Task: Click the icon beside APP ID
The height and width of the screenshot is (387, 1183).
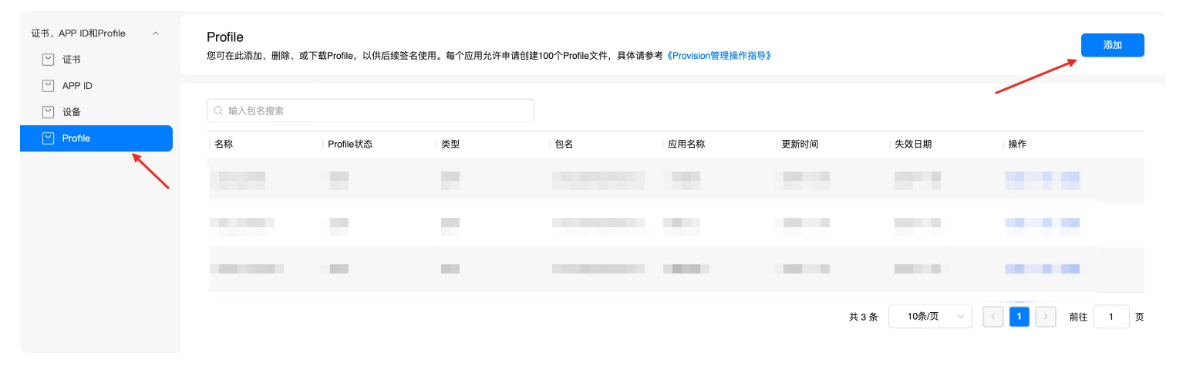Action: click(48, 86)
